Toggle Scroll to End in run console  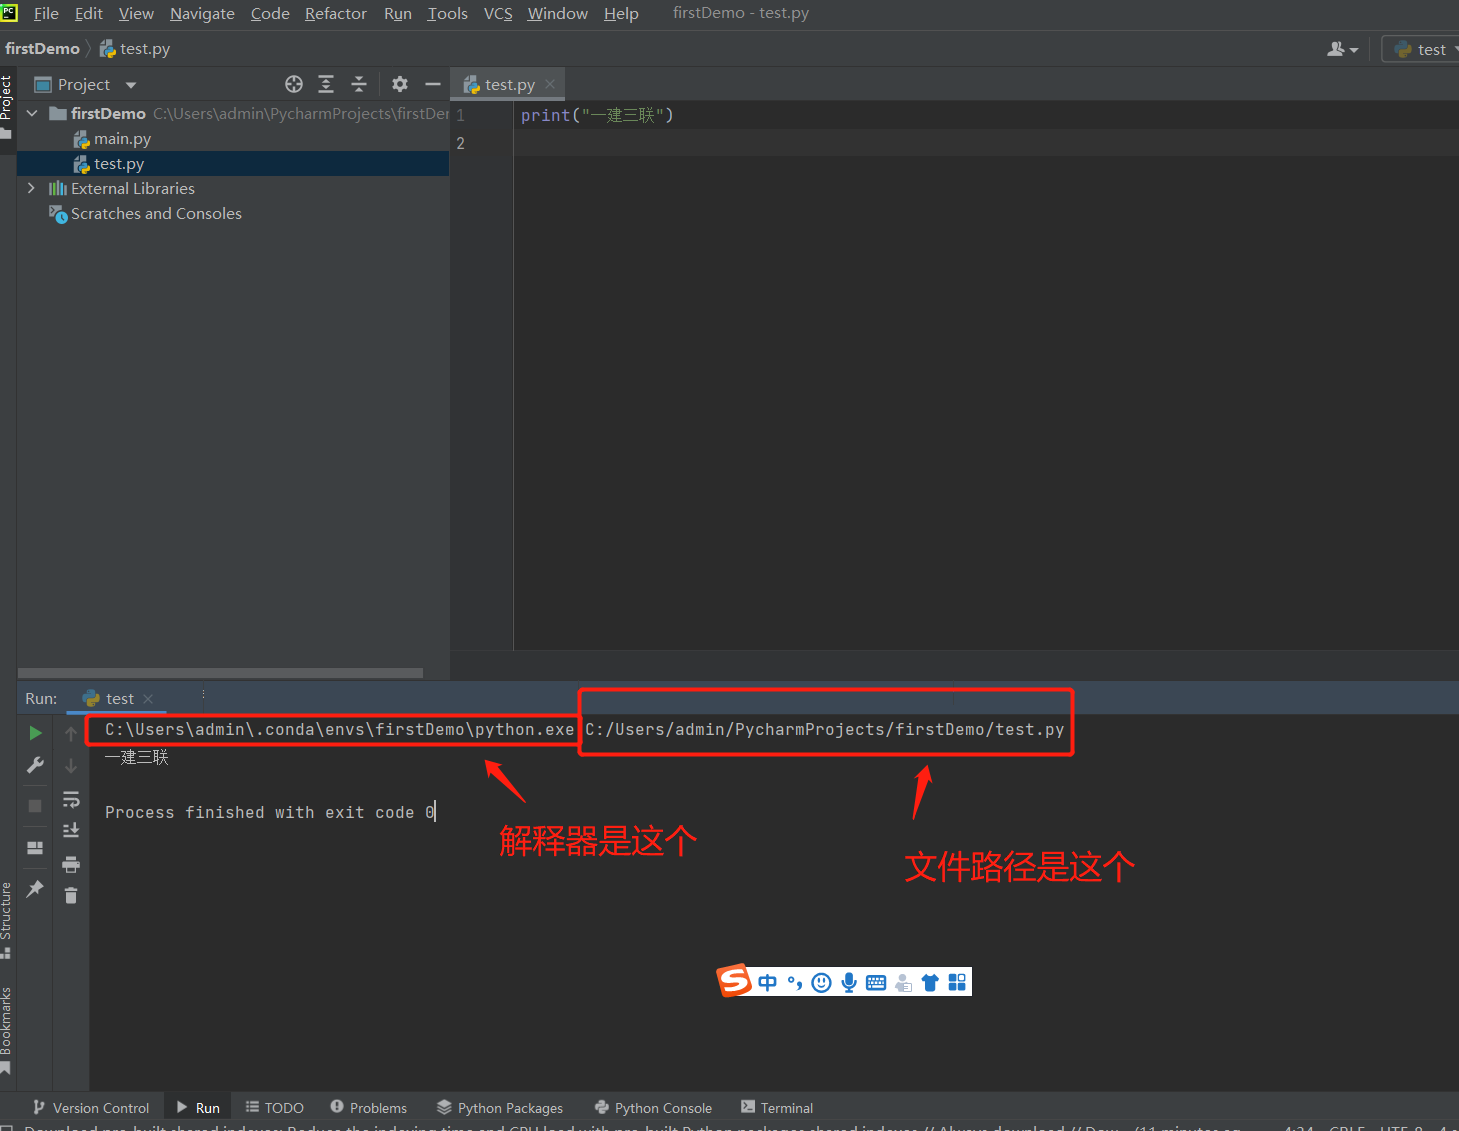(x=71, y=831)
